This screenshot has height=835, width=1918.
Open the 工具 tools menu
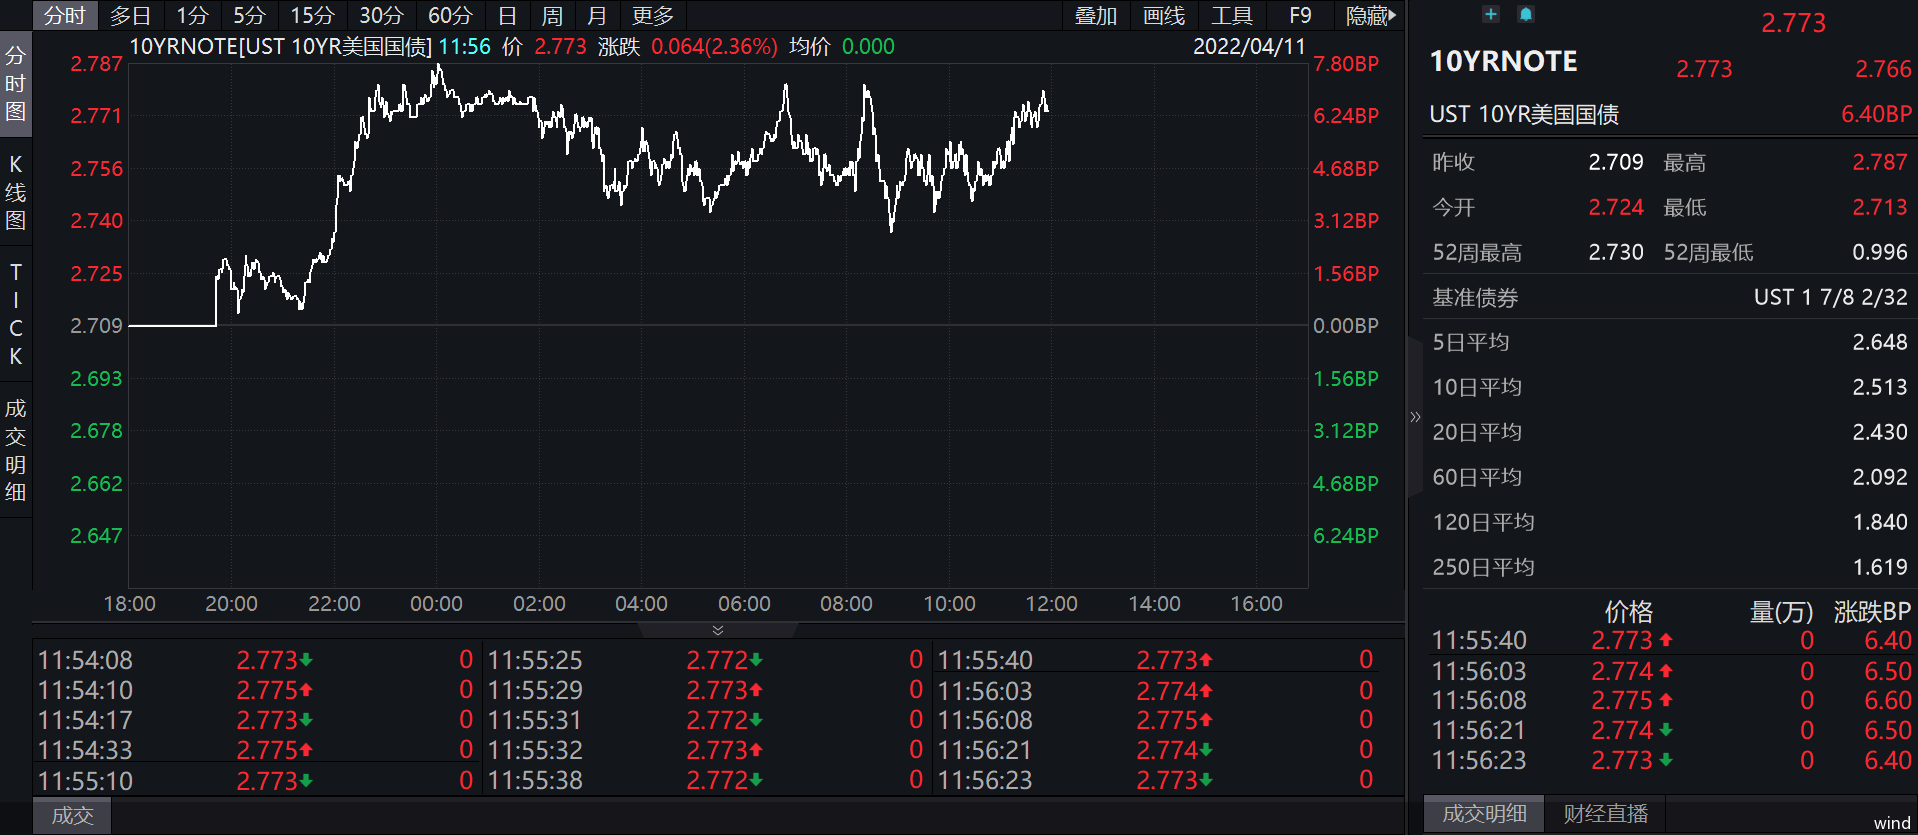point(1231,16)
